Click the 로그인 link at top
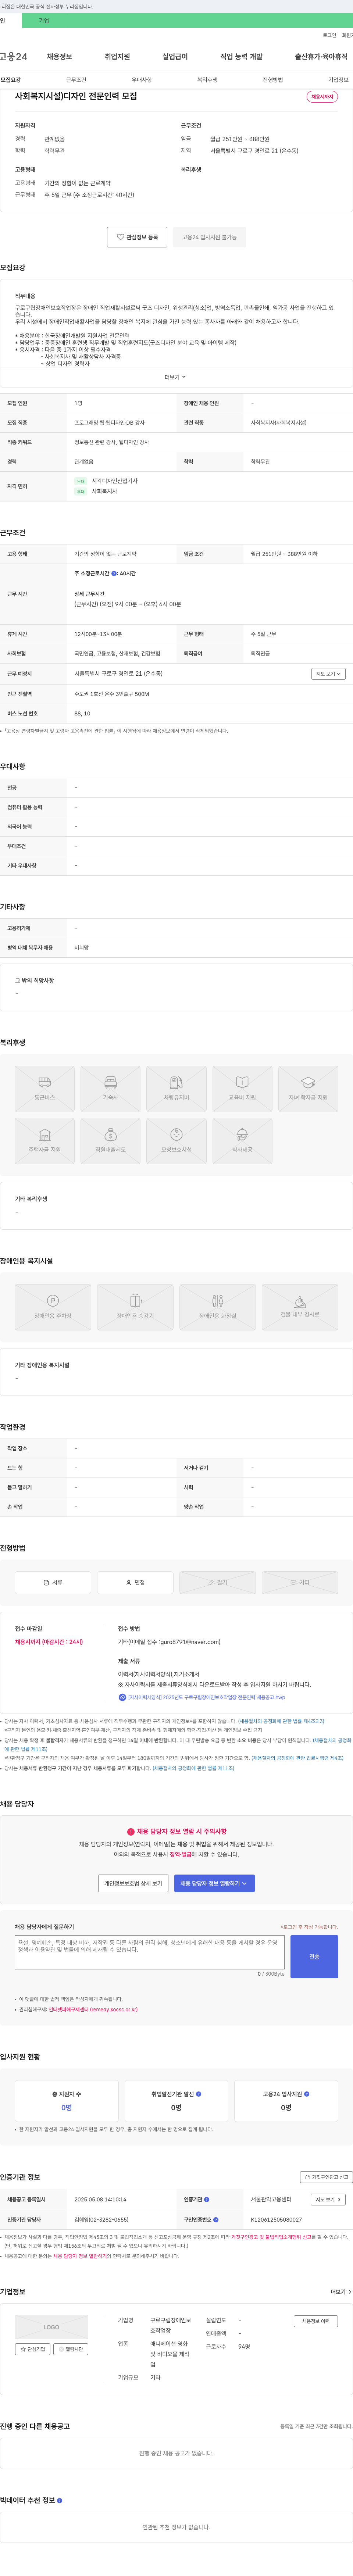 point(329,35)
